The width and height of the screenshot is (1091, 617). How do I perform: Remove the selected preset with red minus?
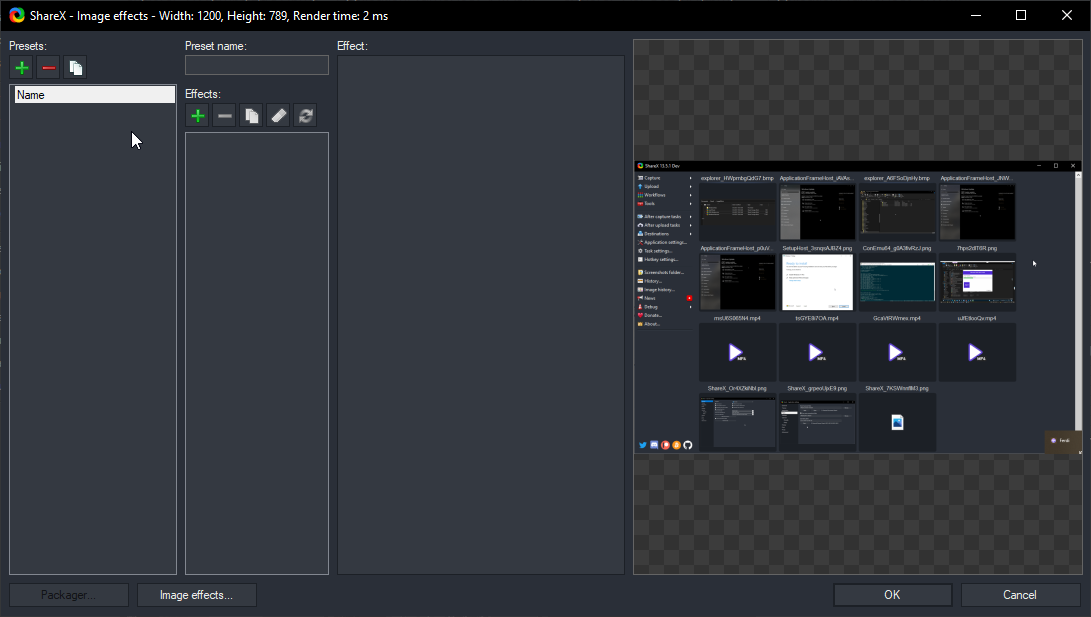point(49,68)
